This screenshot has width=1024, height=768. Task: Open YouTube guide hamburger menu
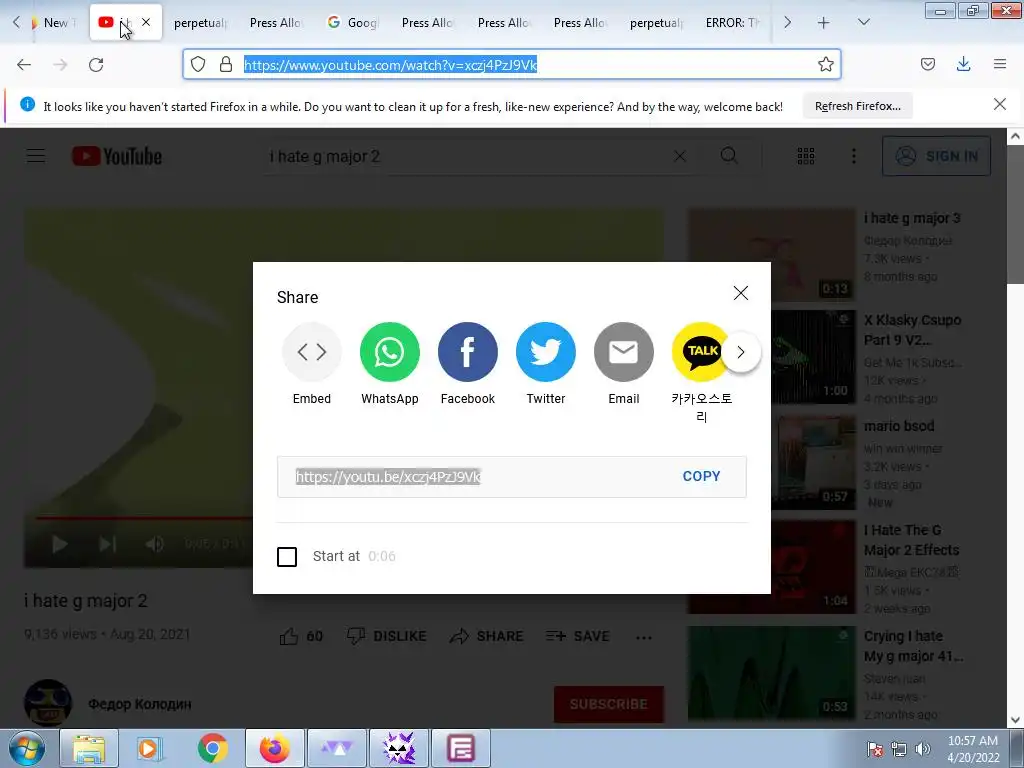coord(36,156)
